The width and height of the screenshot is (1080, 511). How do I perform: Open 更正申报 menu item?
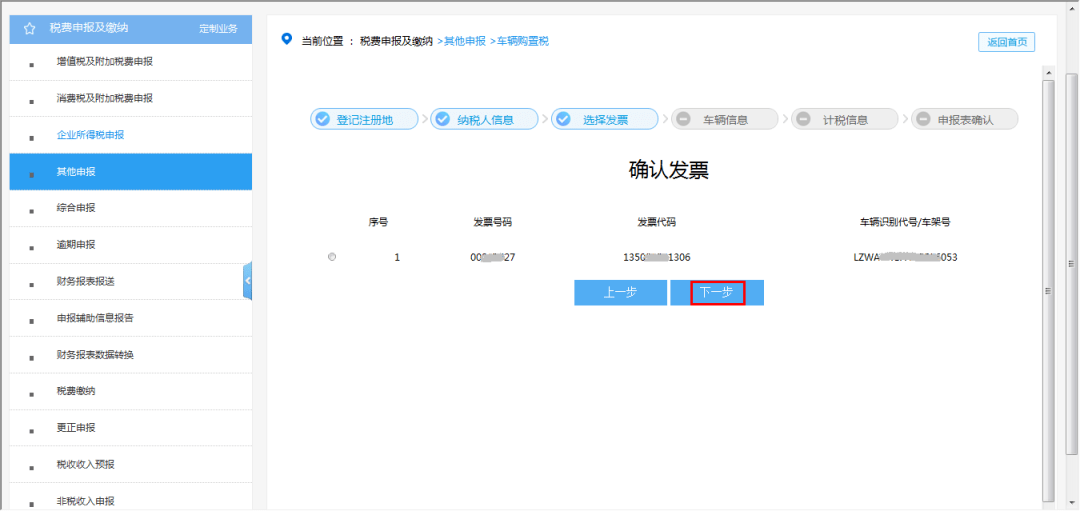(131, 428)
